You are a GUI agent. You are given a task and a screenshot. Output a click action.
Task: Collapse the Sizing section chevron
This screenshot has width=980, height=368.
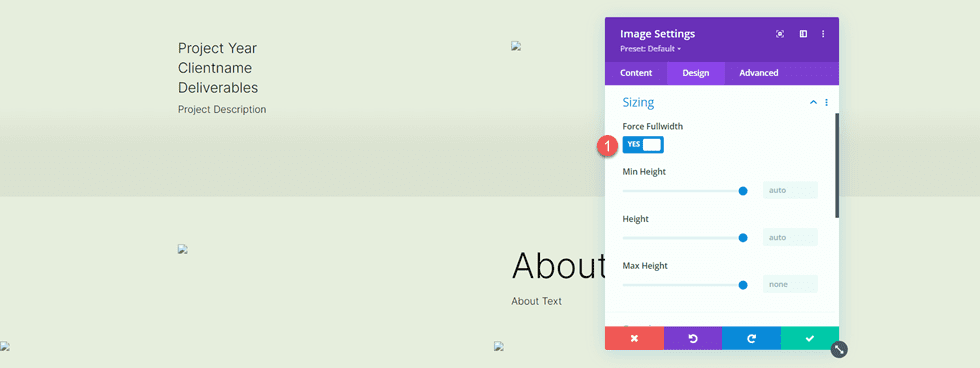coord(813,102)
